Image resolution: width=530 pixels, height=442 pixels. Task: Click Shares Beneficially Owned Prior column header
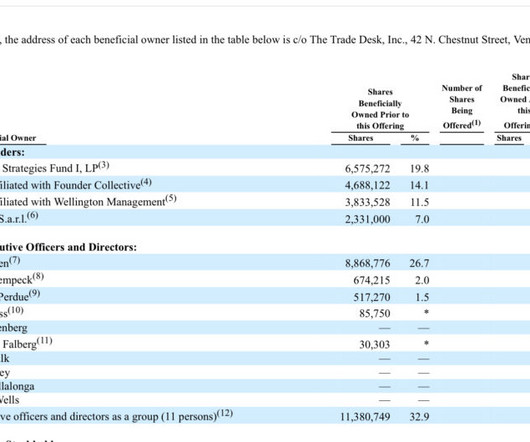[380, 109]
